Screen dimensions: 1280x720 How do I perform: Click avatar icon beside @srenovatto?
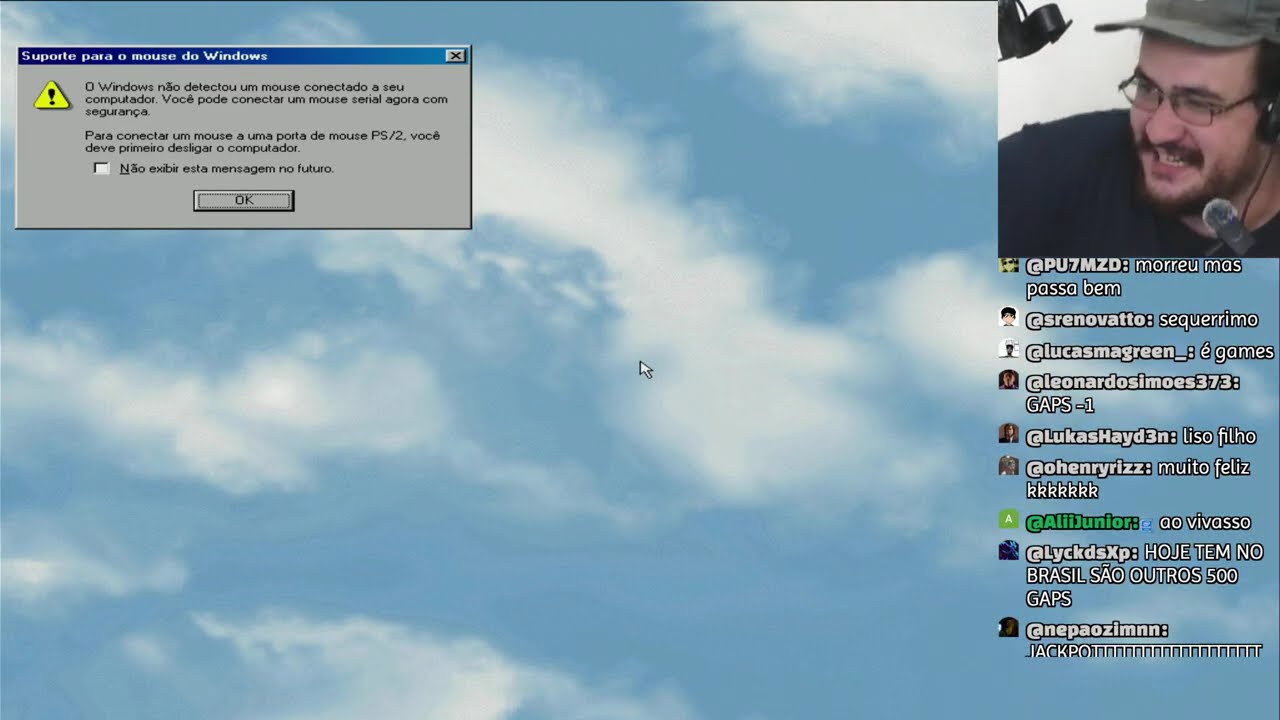[1008, 318]
